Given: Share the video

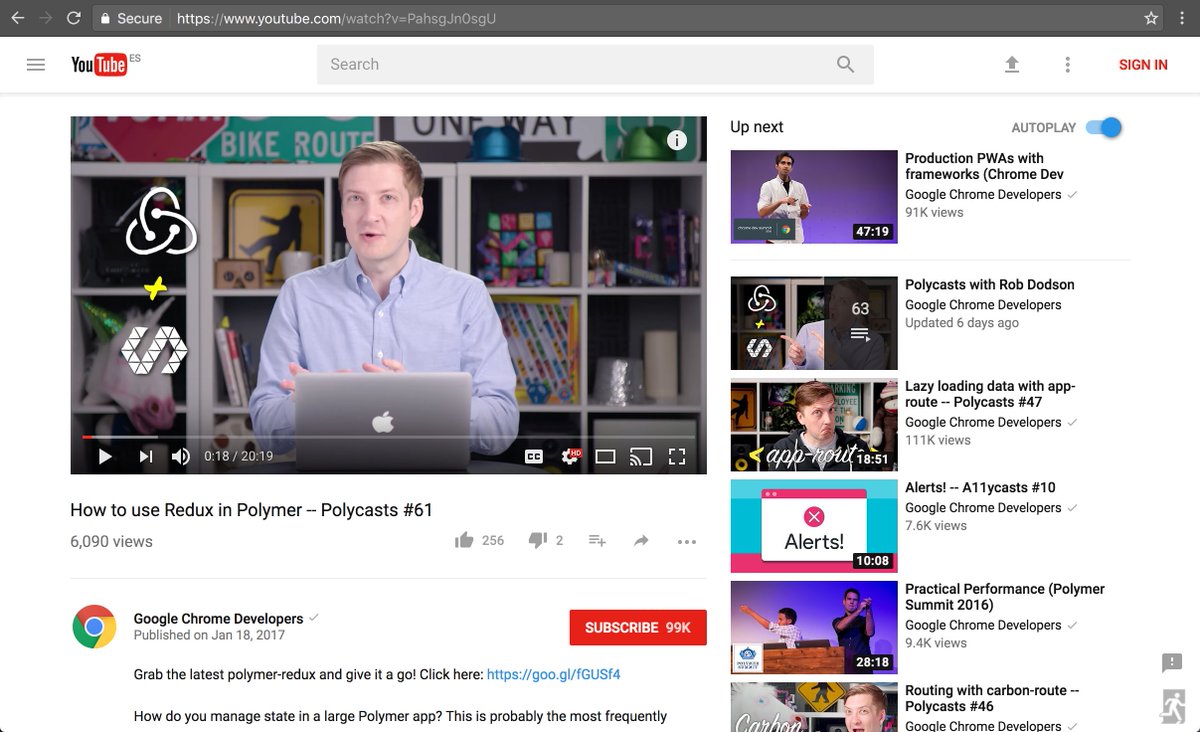Looking at the screenshot, I should tap(641, 540).
